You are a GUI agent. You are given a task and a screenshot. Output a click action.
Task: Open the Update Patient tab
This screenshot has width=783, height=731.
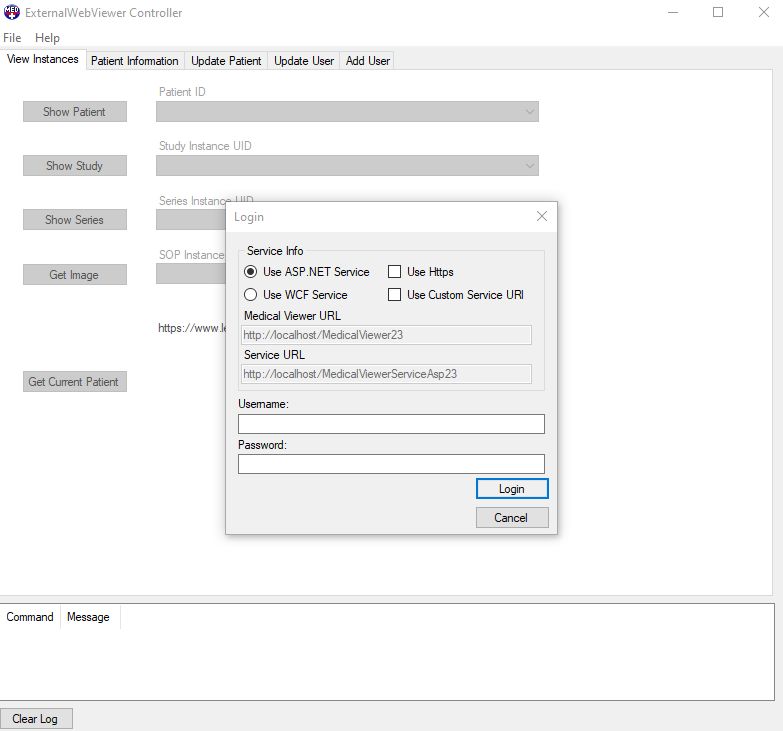[x=226, y=61]
